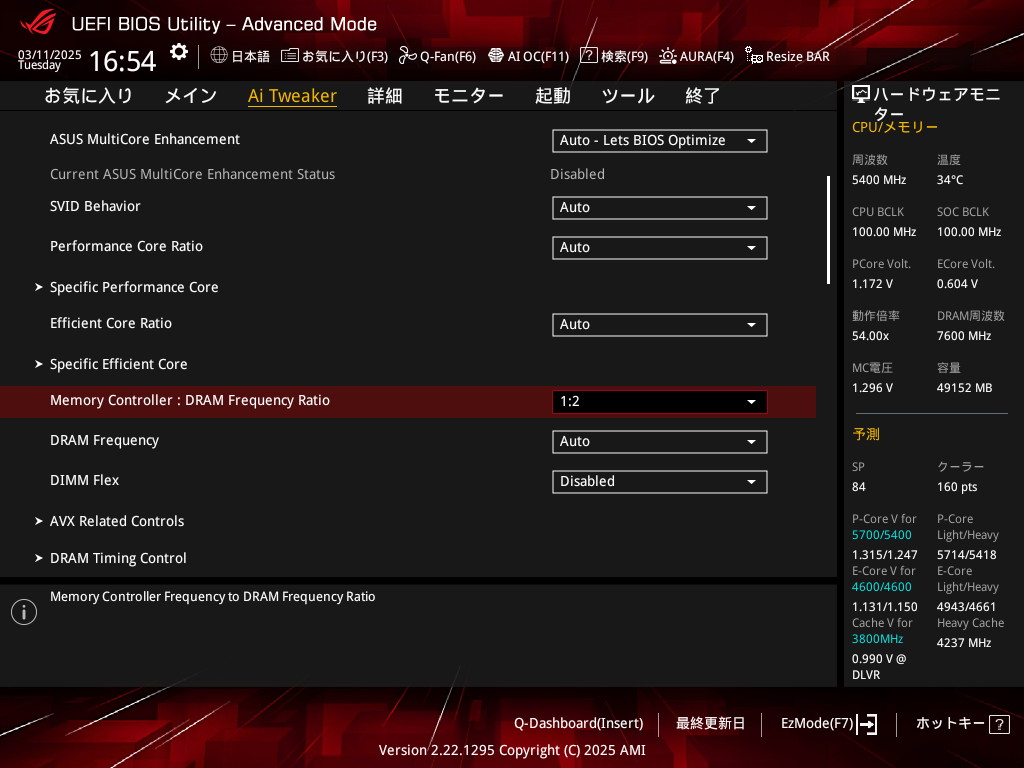The width and height of the screenshot is (1024, 768).
Task: Click hardware monitor screen icon
Action: [861, 95]
